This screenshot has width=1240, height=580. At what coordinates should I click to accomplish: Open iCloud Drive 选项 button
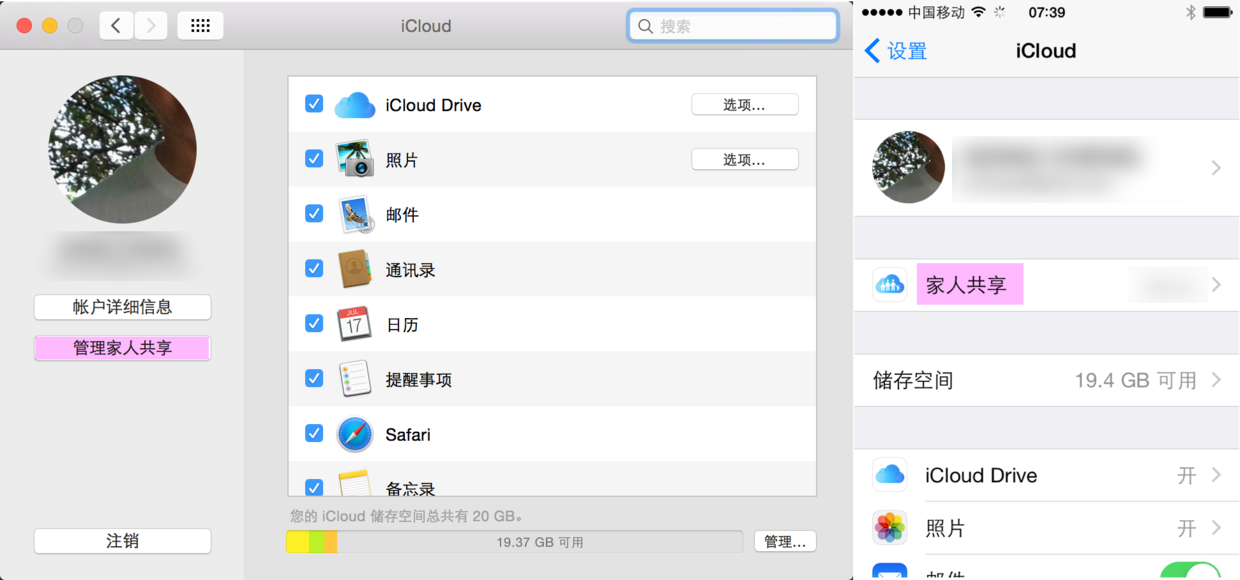click(745, 105)
